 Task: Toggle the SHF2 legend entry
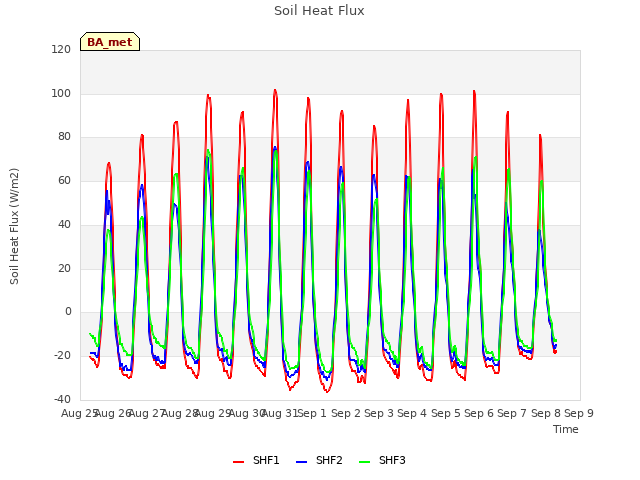pyautogui.click(x=319, y=460)
